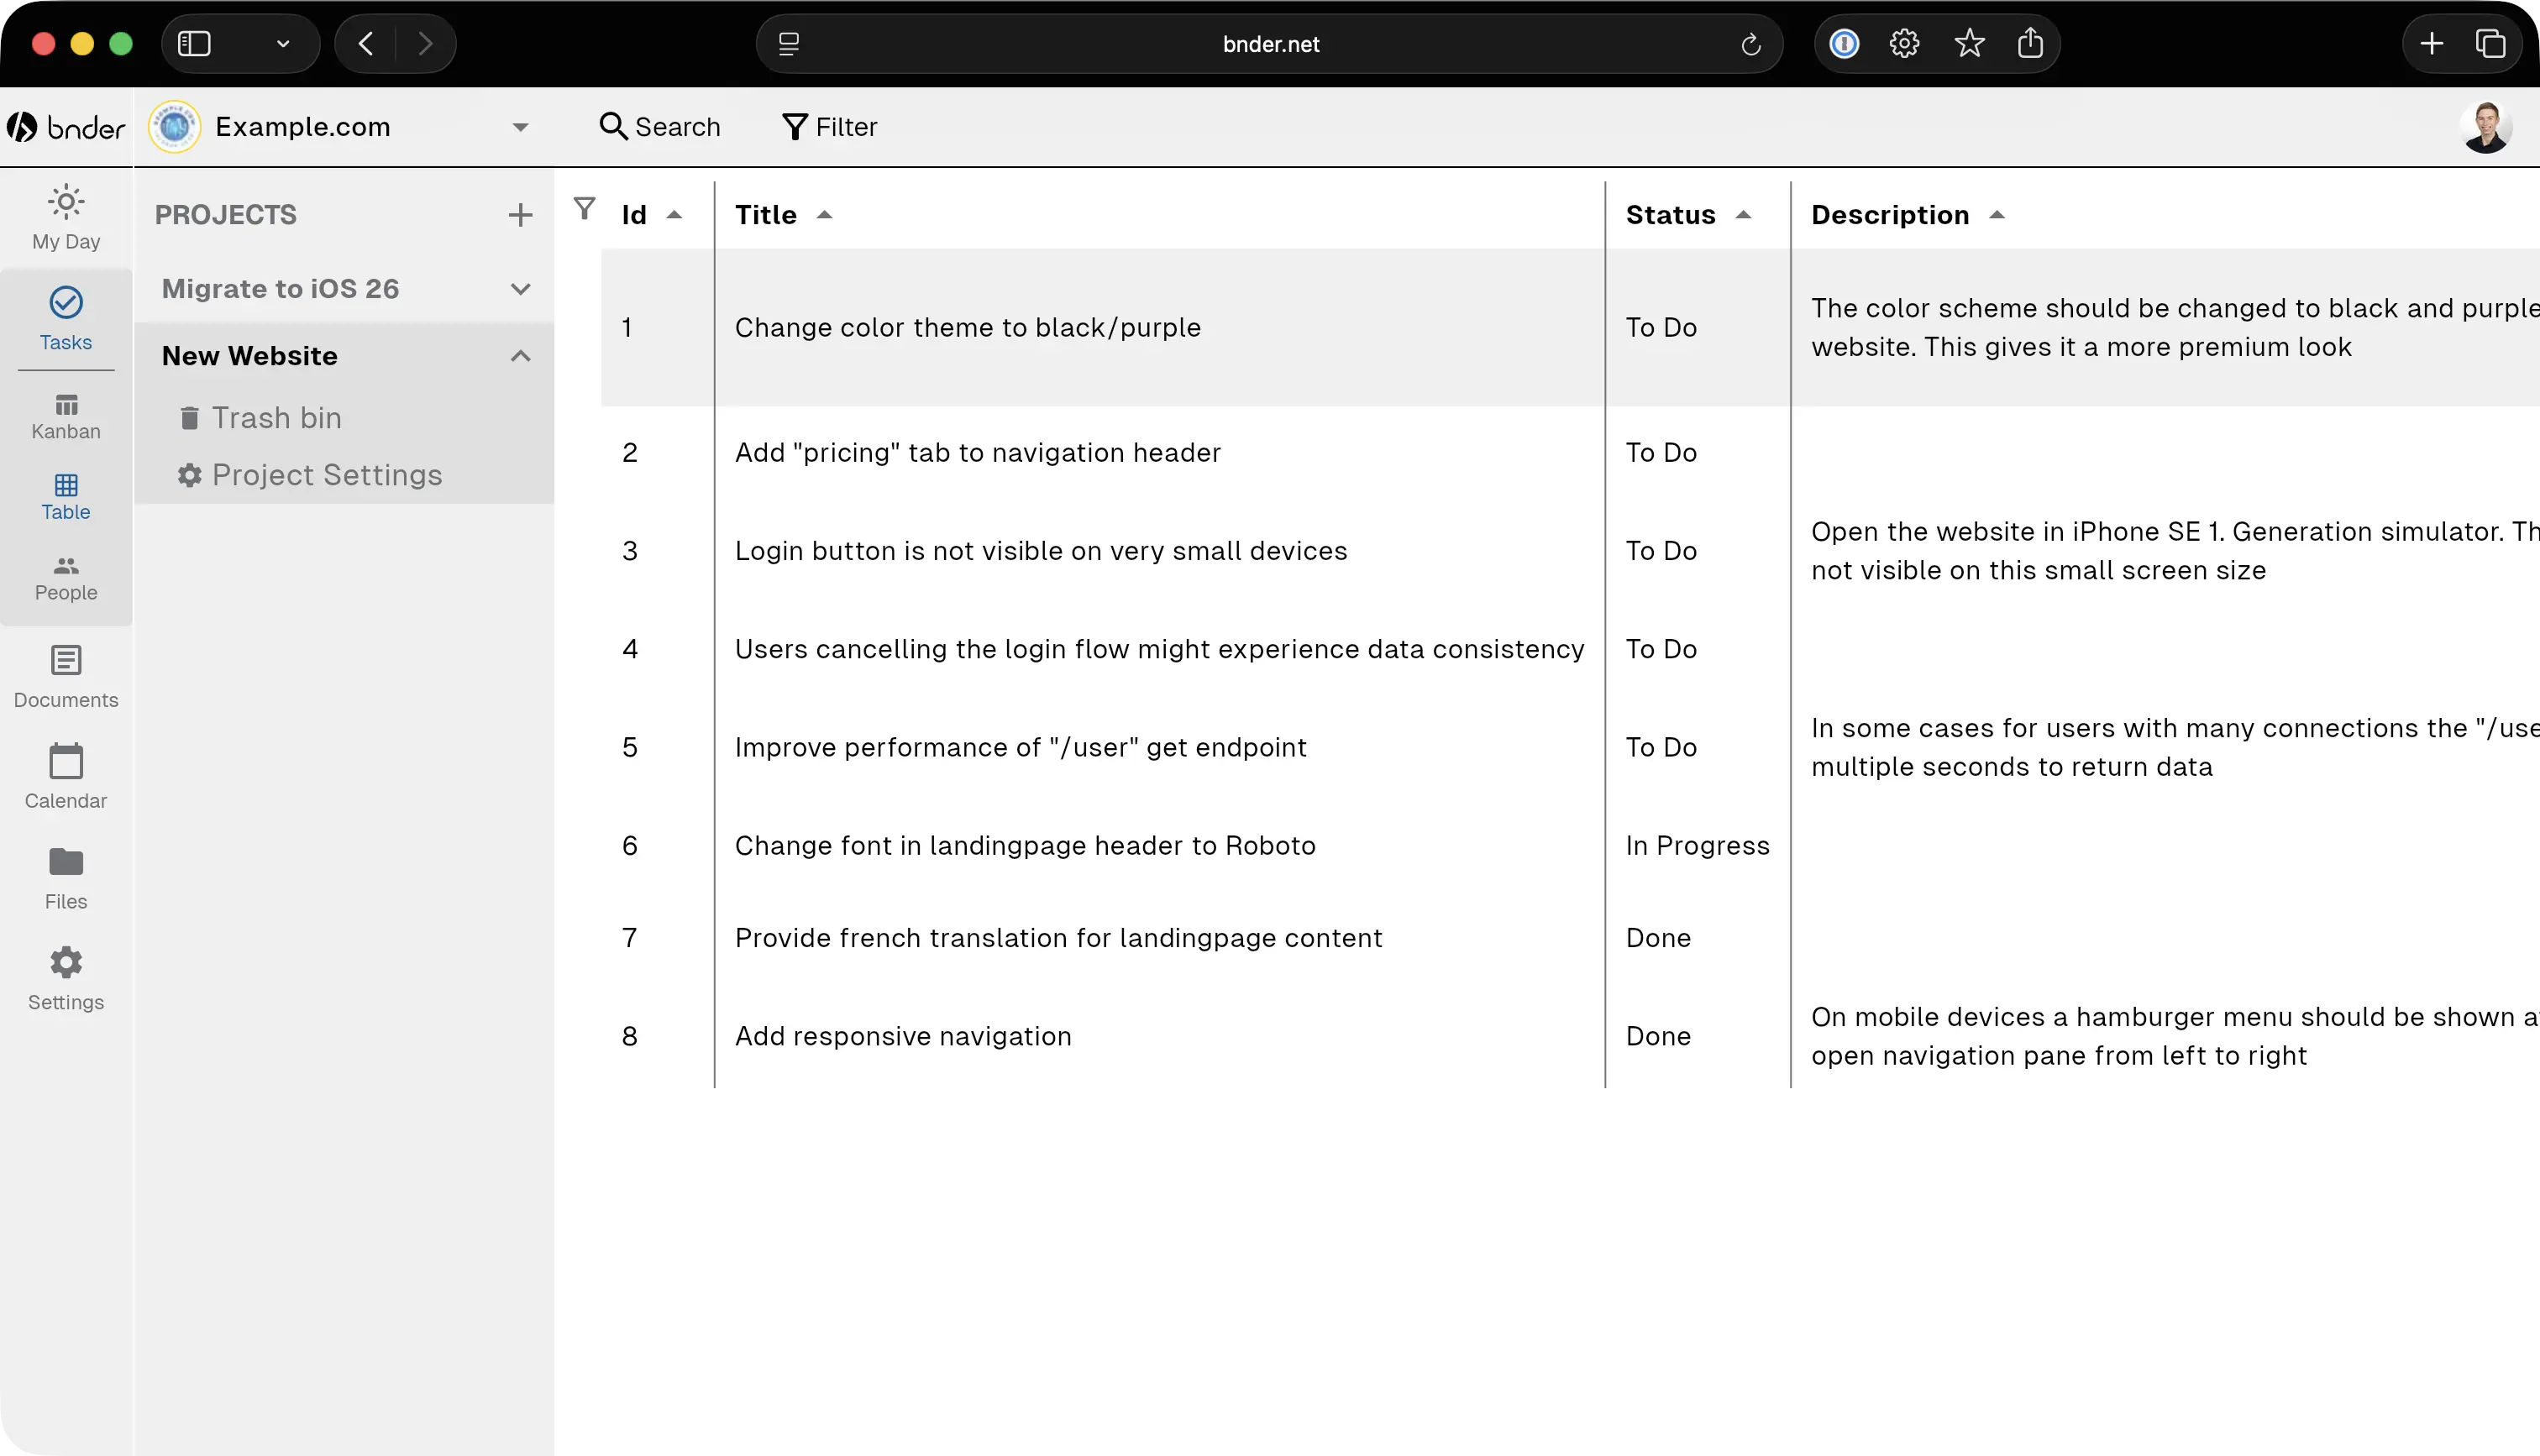Click the bnder logo
Image resolution: width=2540 pixels, height=1456 pixels.
tap(66, 126)
